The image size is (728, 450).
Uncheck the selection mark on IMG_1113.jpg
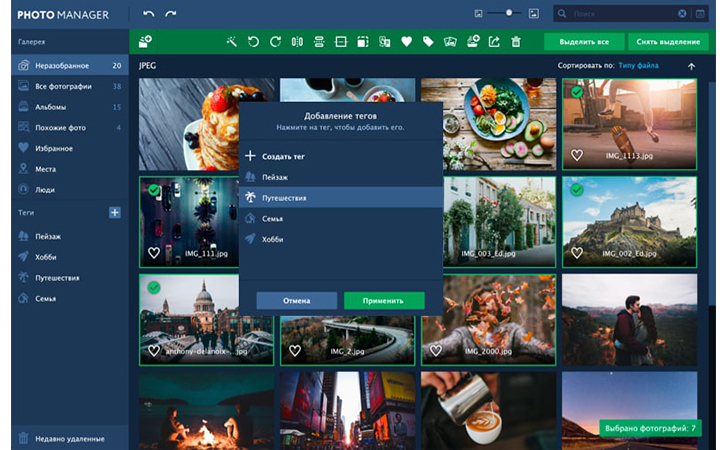[577, 92]
